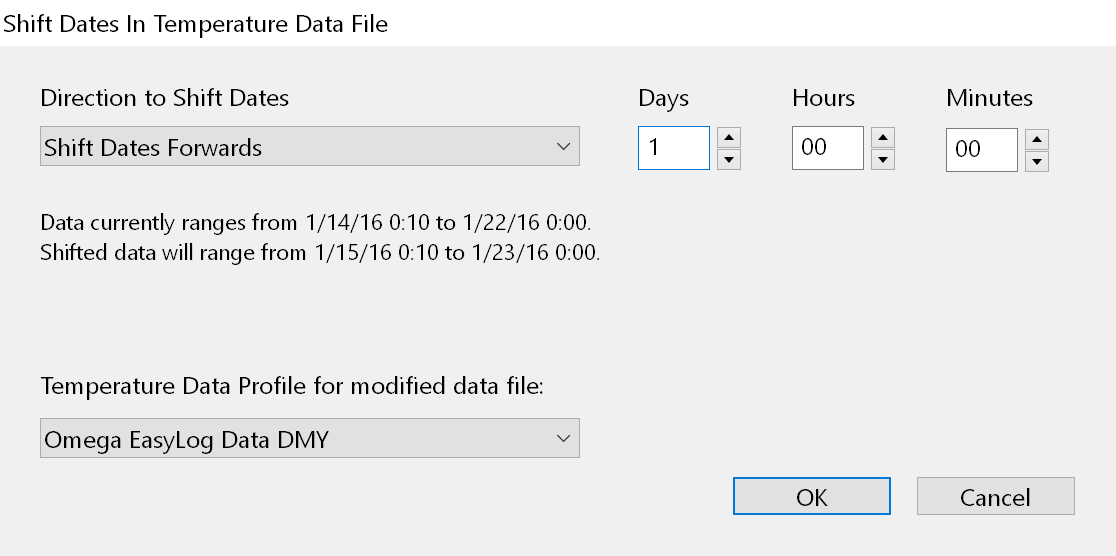
Task: Expand the Omega EasyLog Data DMY dropdown
Action: click(310, 438)
